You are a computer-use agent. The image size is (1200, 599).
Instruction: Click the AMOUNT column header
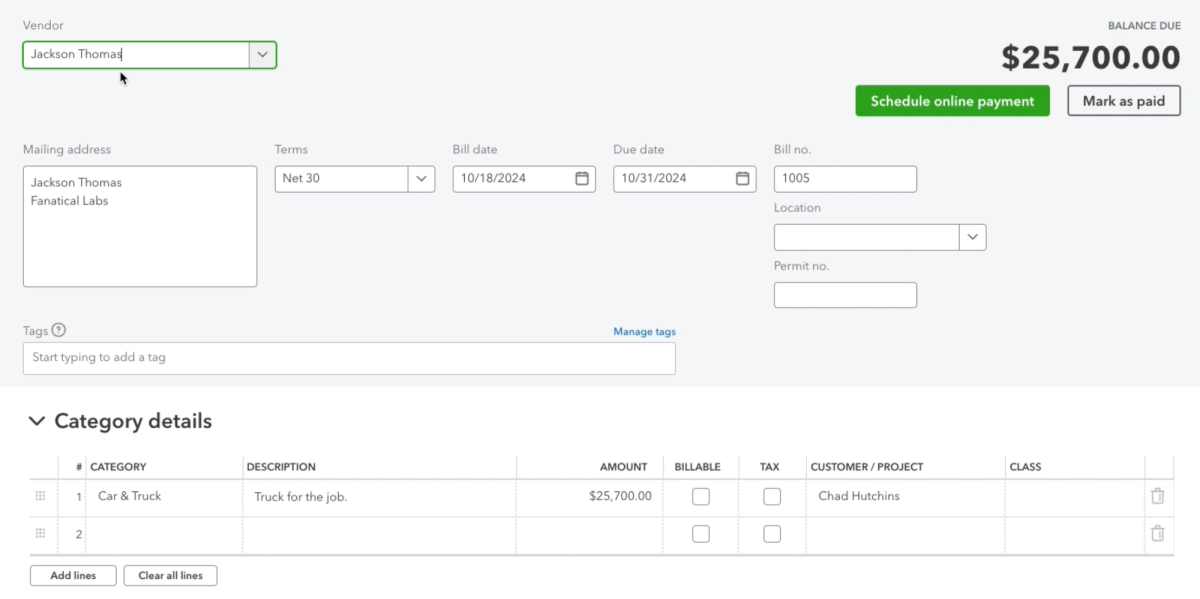tap(624, 467)
